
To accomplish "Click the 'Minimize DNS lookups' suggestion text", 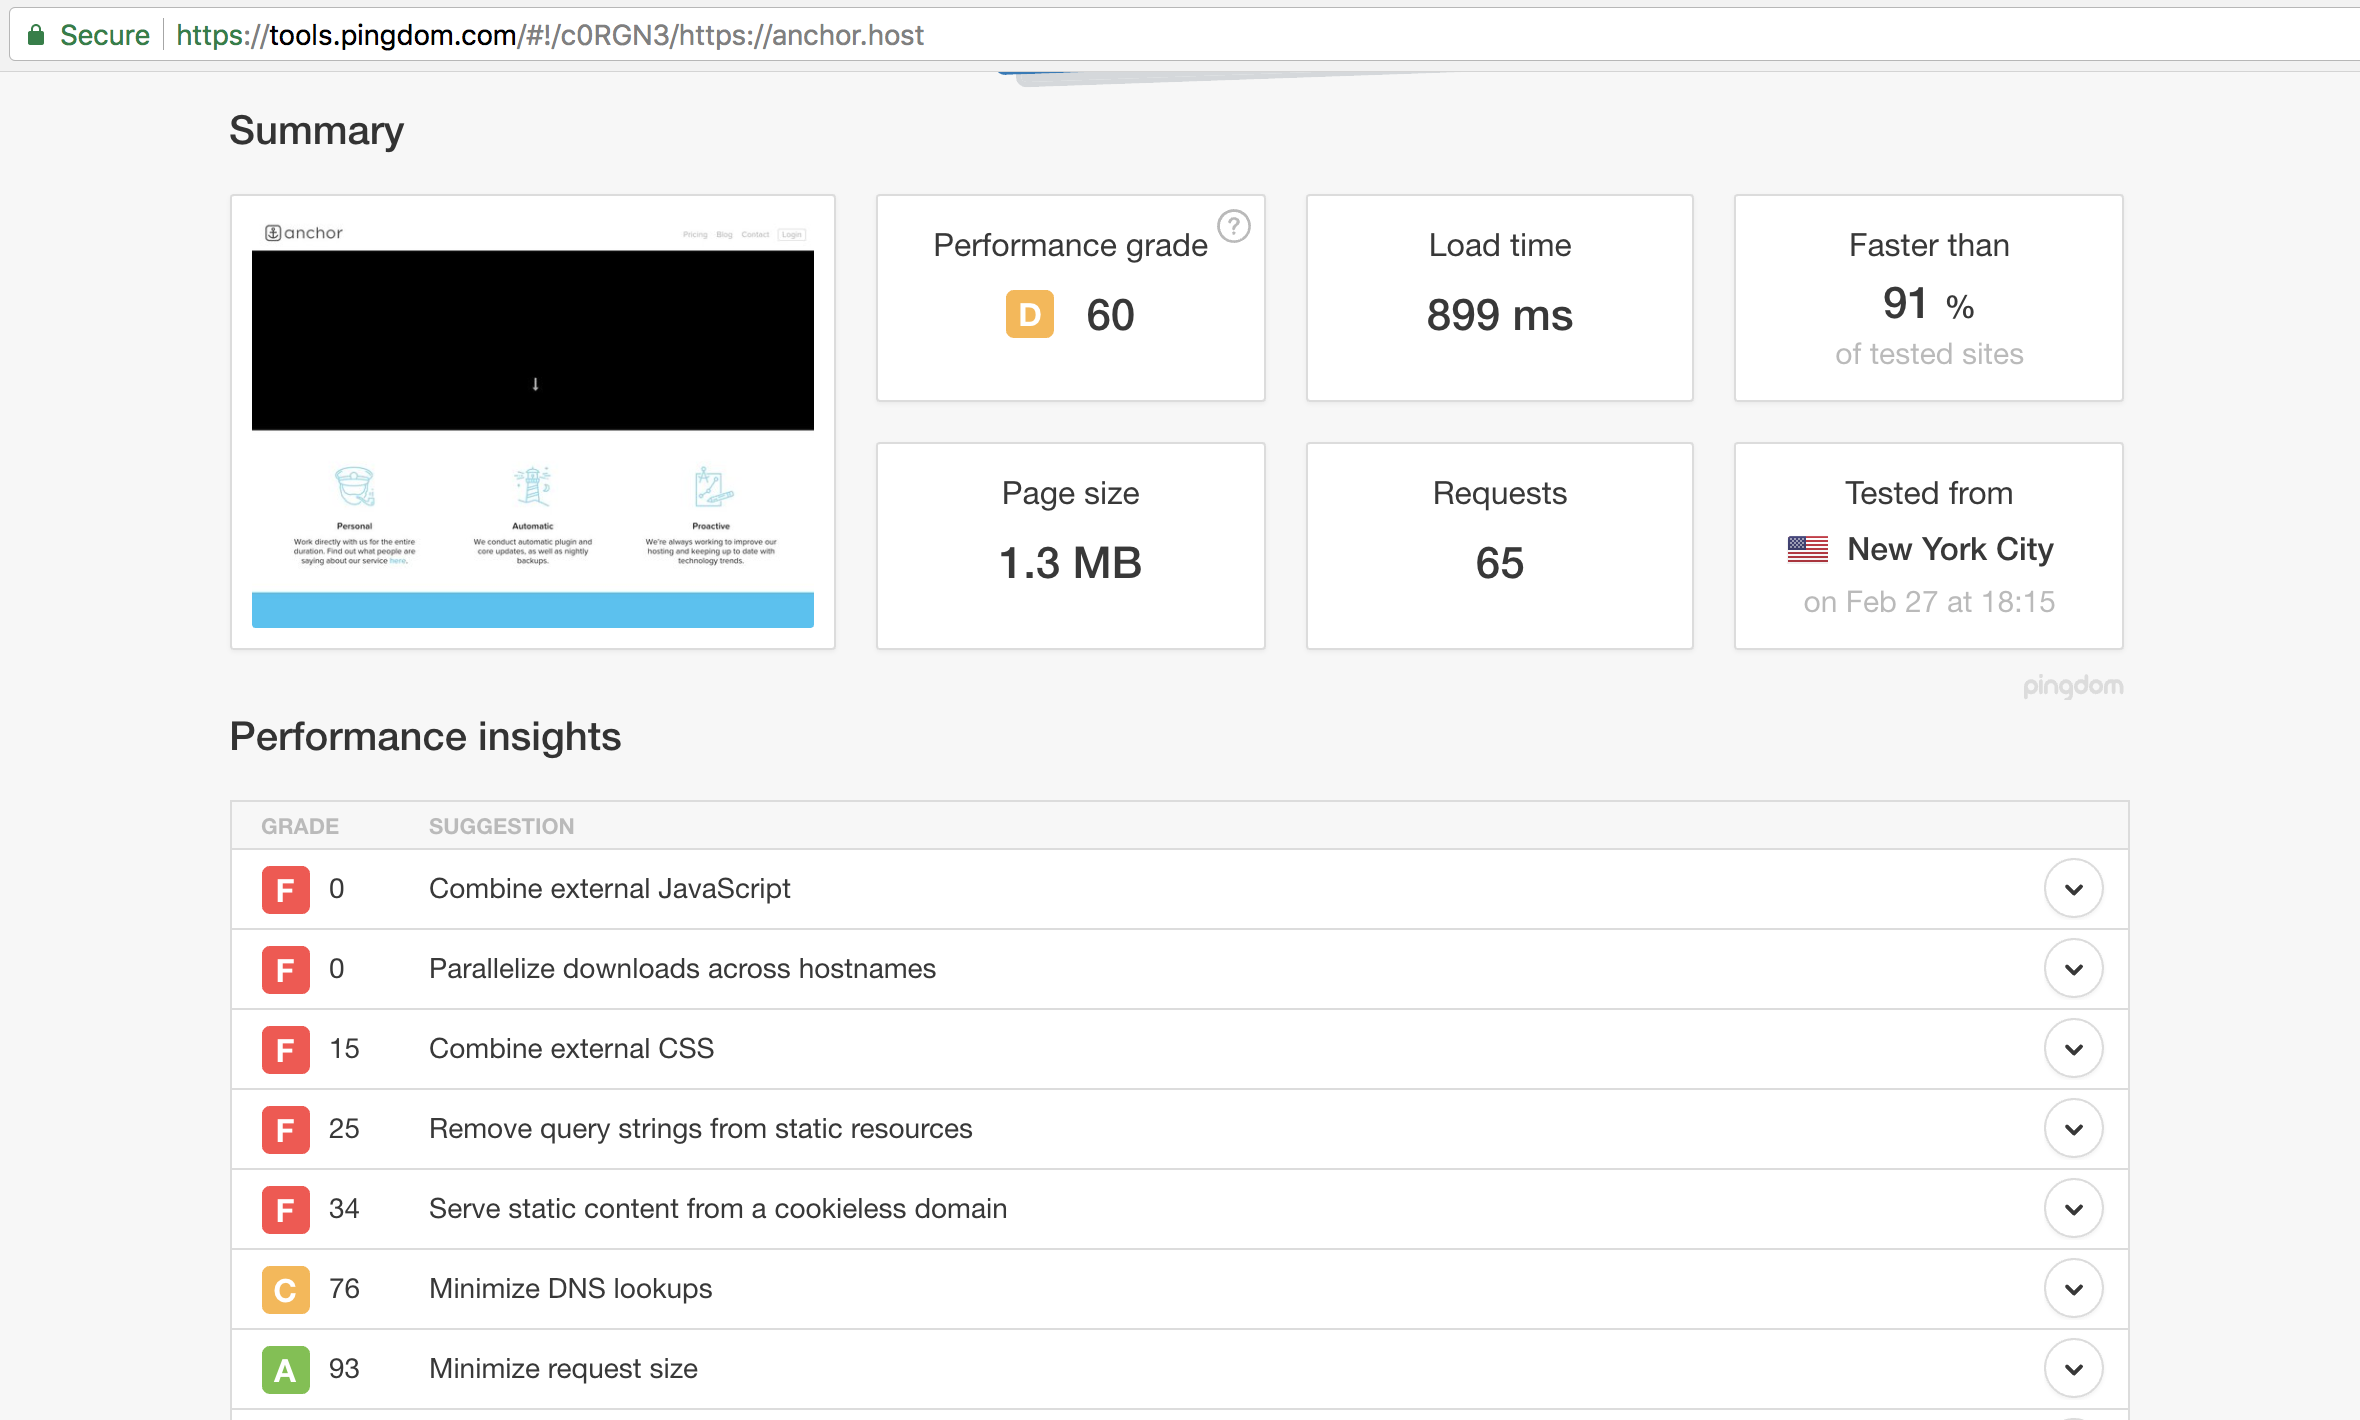I will tap(571, 1289).
